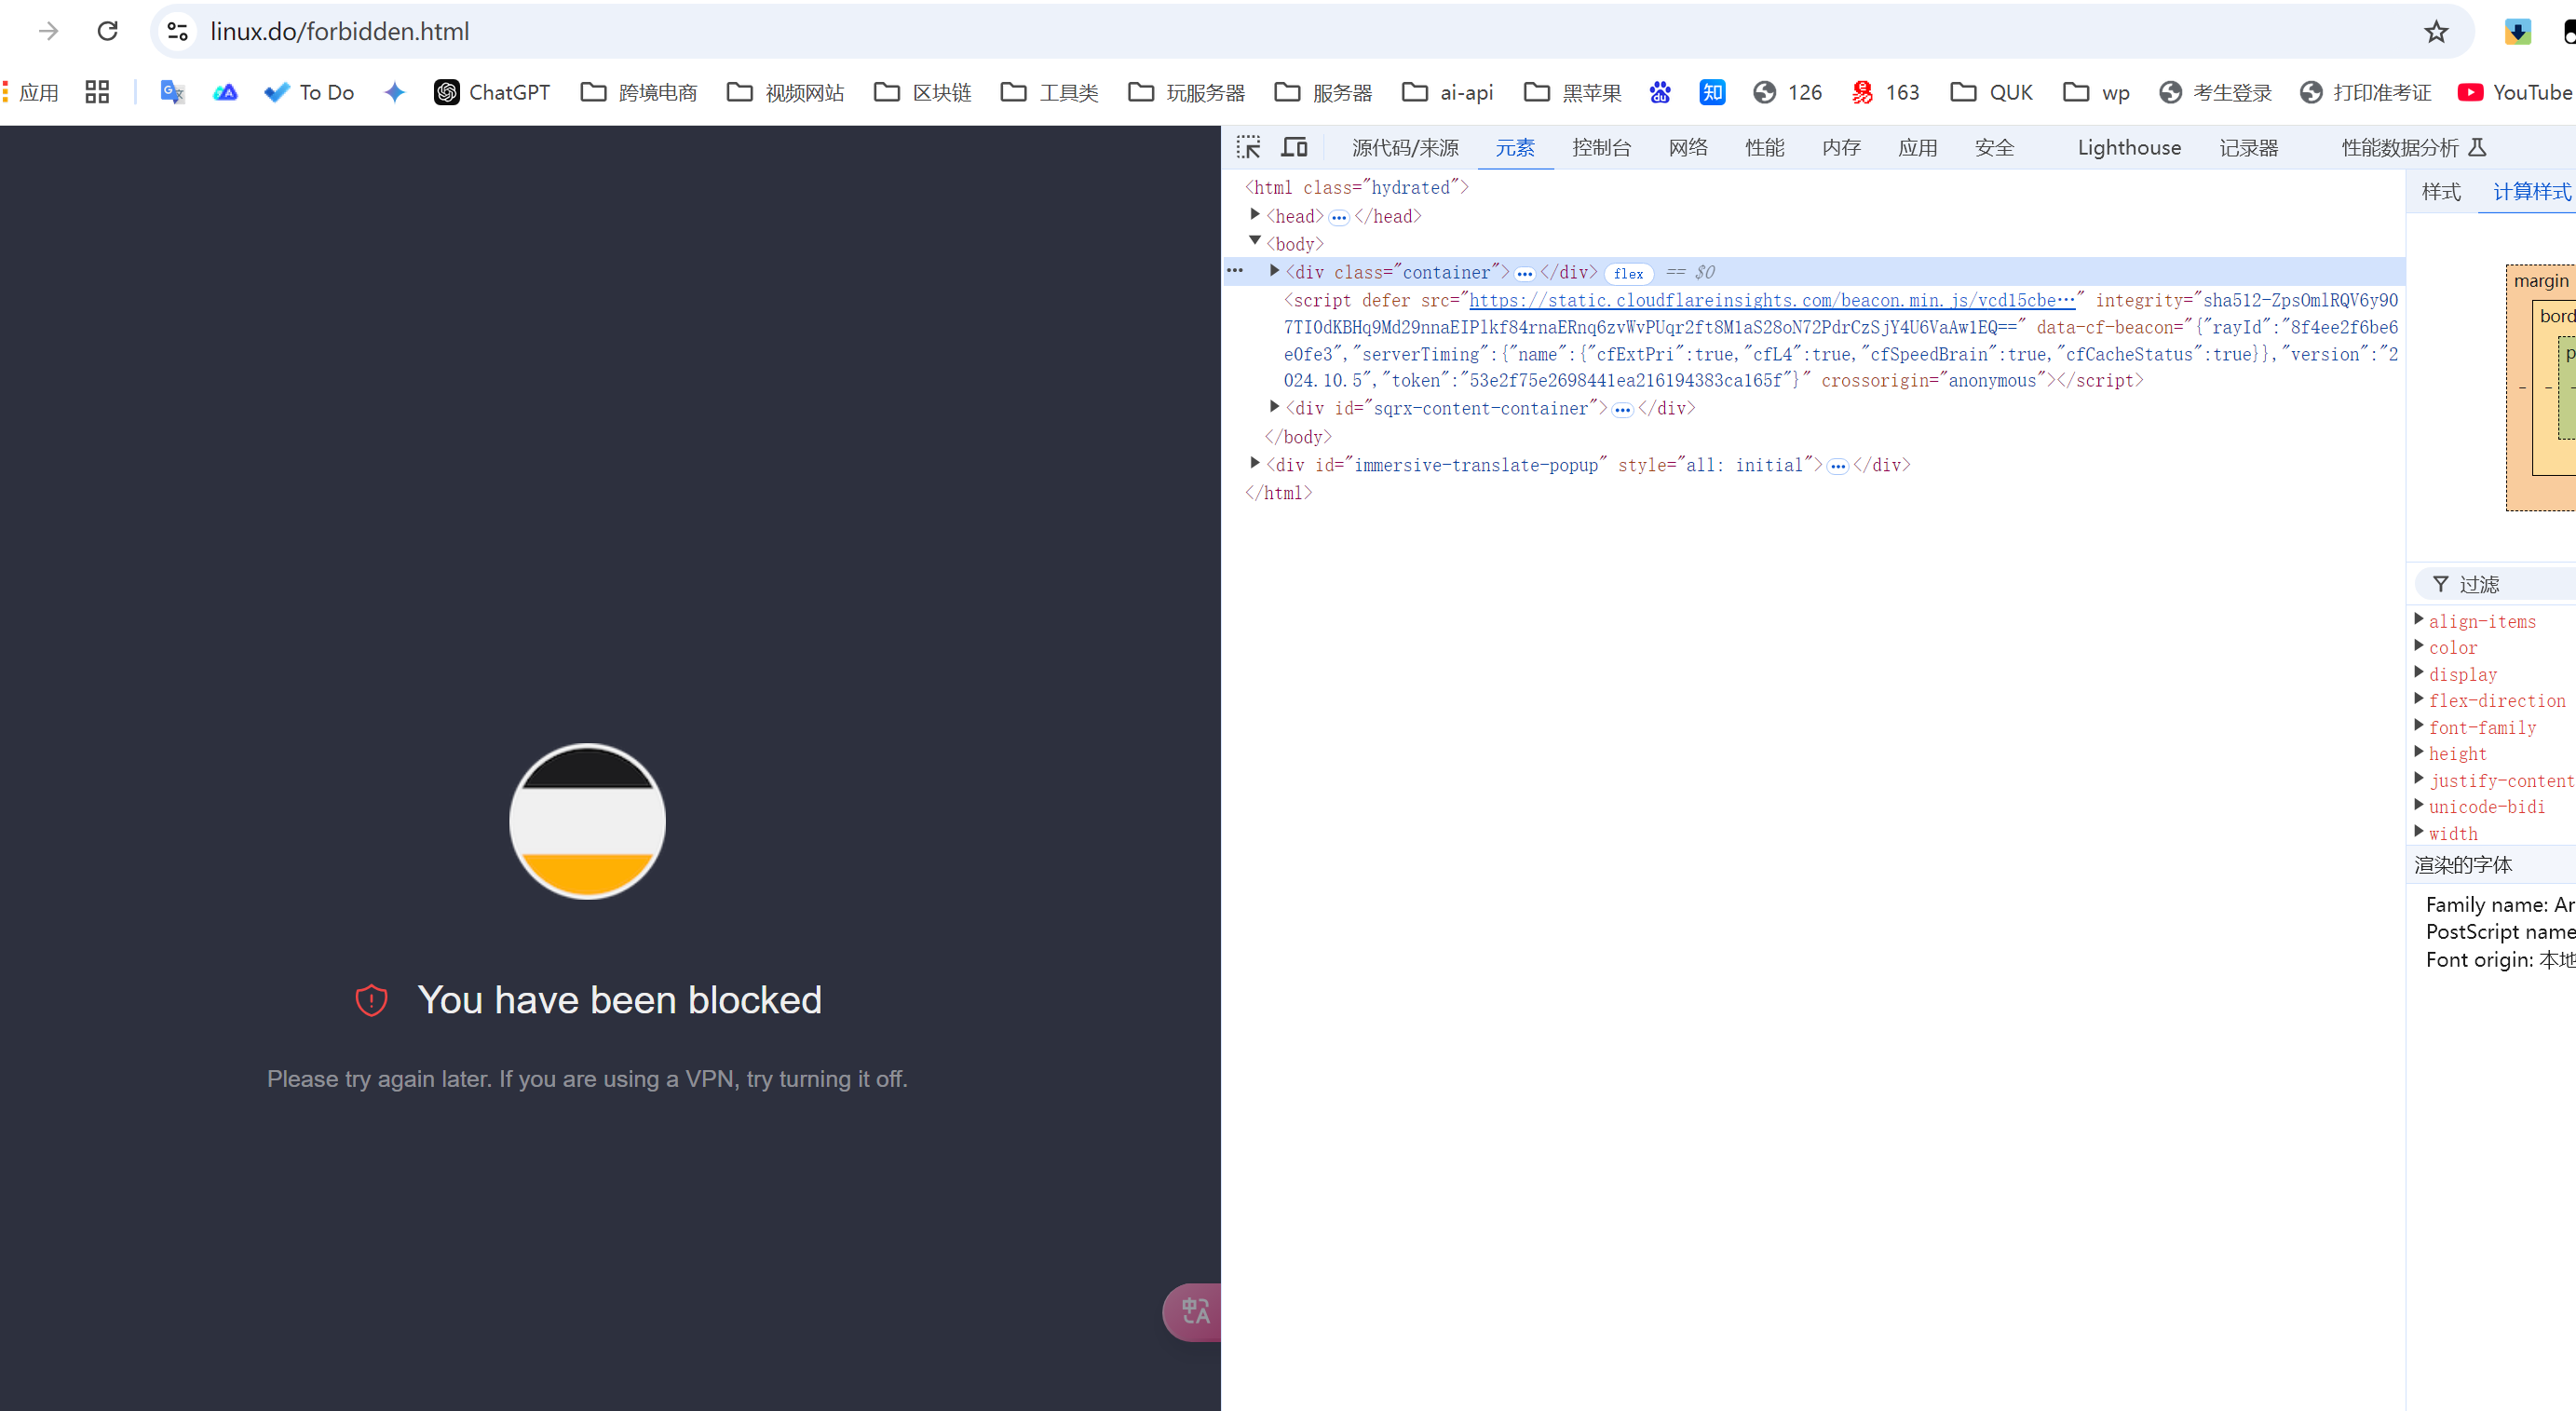This screenshot has width=2576, height=1411.
Task: Open the 玩服务器 bookmark folder
Action: point(1187,92)
